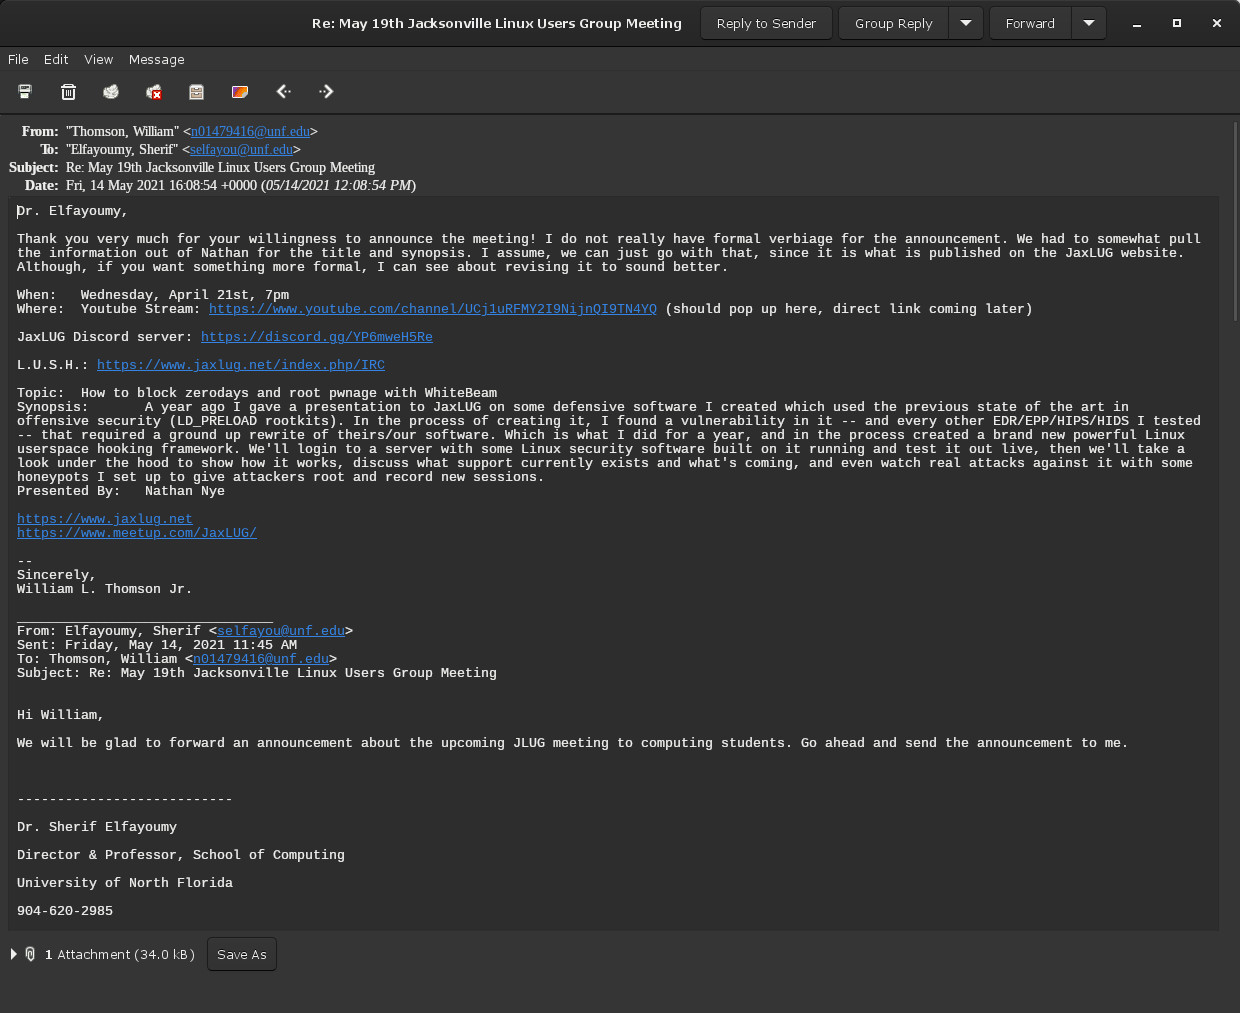The image size is (1240, 1013).
Task: Open the Message menu
Action: 156,60
